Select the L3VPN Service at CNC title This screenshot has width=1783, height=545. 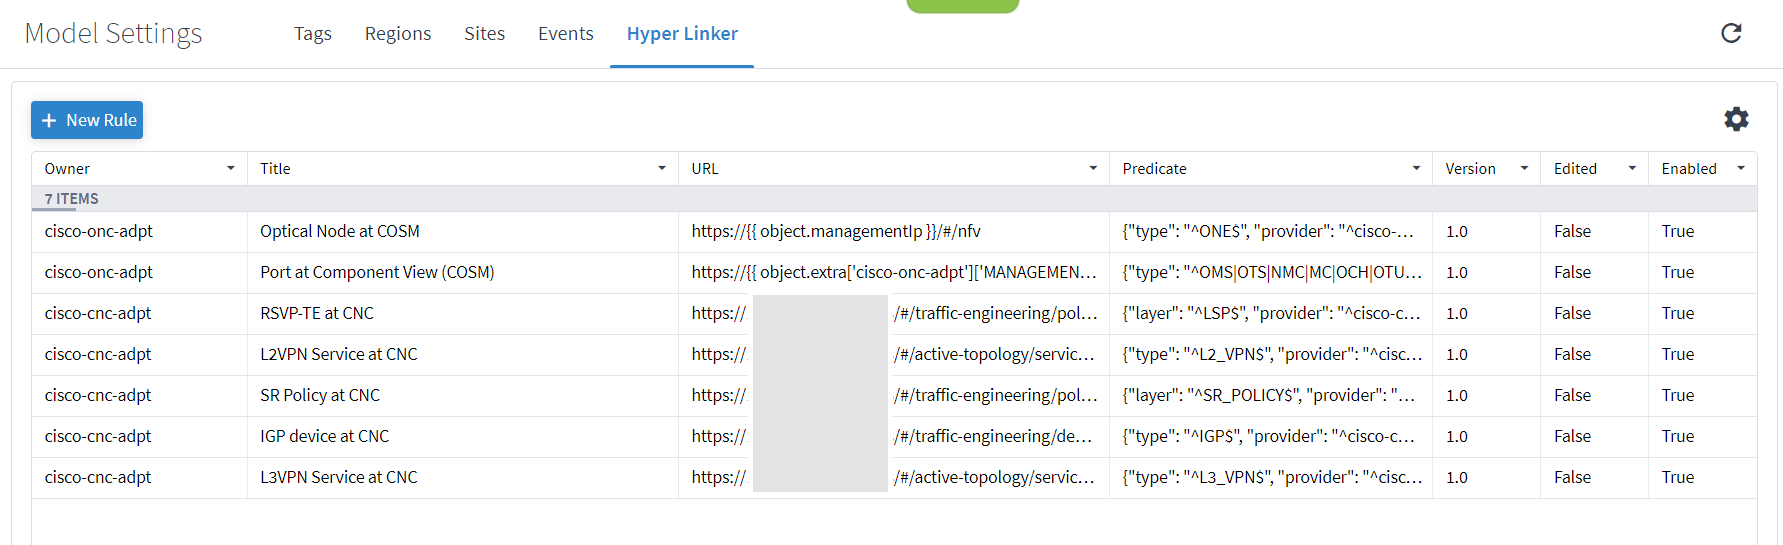pos(339,477)
